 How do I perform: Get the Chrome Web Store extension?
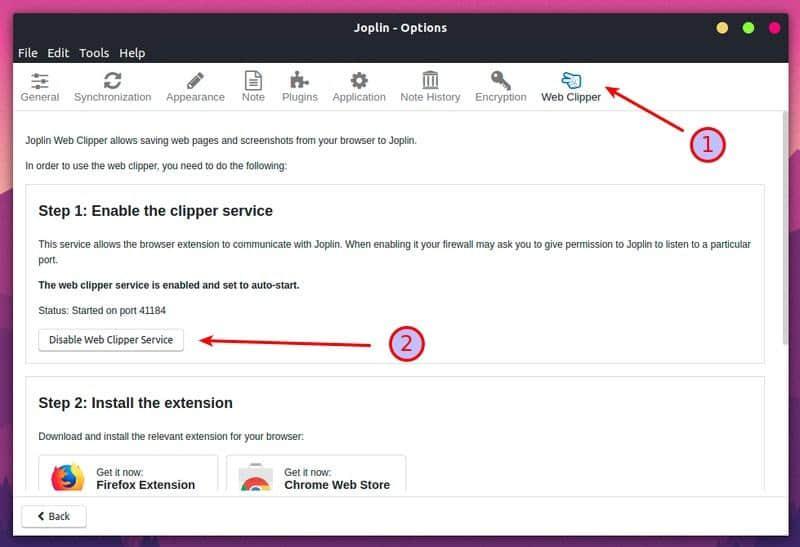(336, 484)
